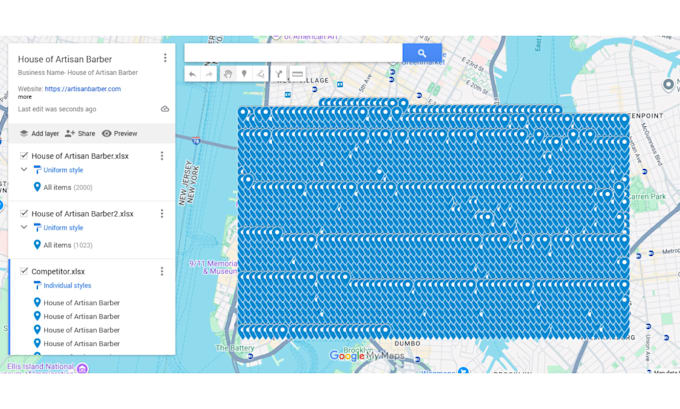Select the Draw a line tool

pos(260,74)
